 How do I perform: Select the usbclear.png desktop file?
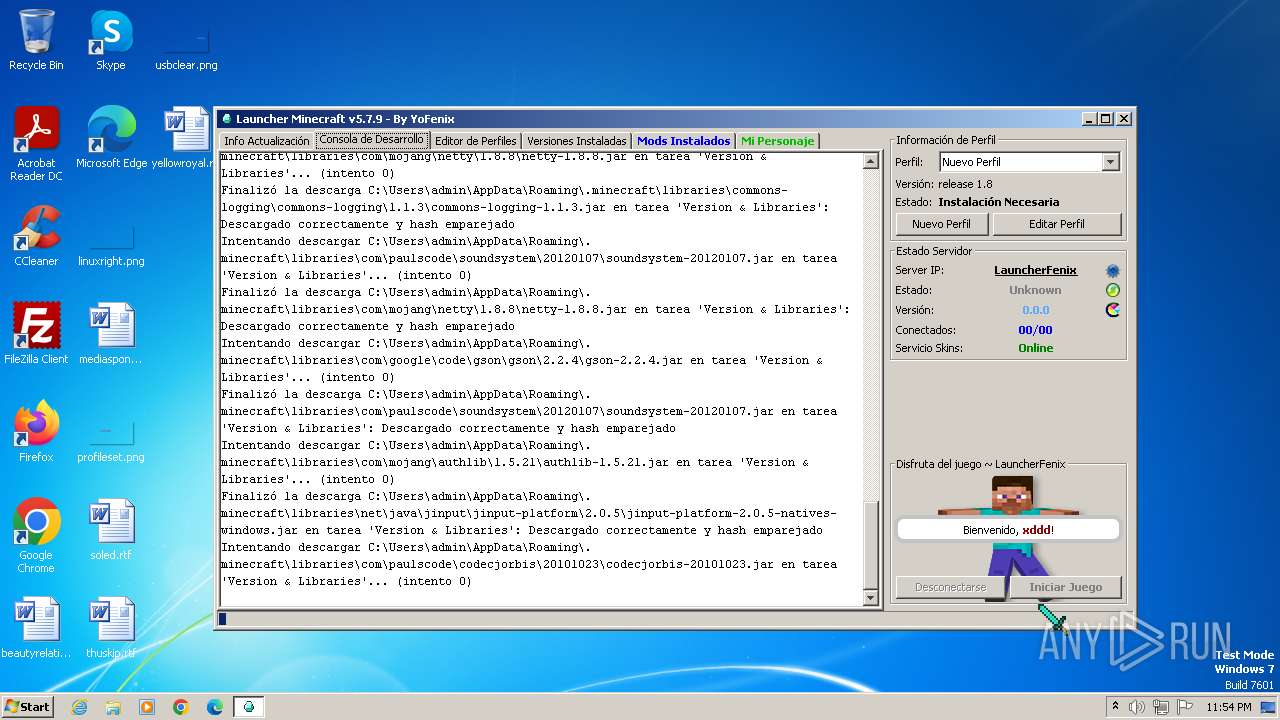click(x=186, y=47)
